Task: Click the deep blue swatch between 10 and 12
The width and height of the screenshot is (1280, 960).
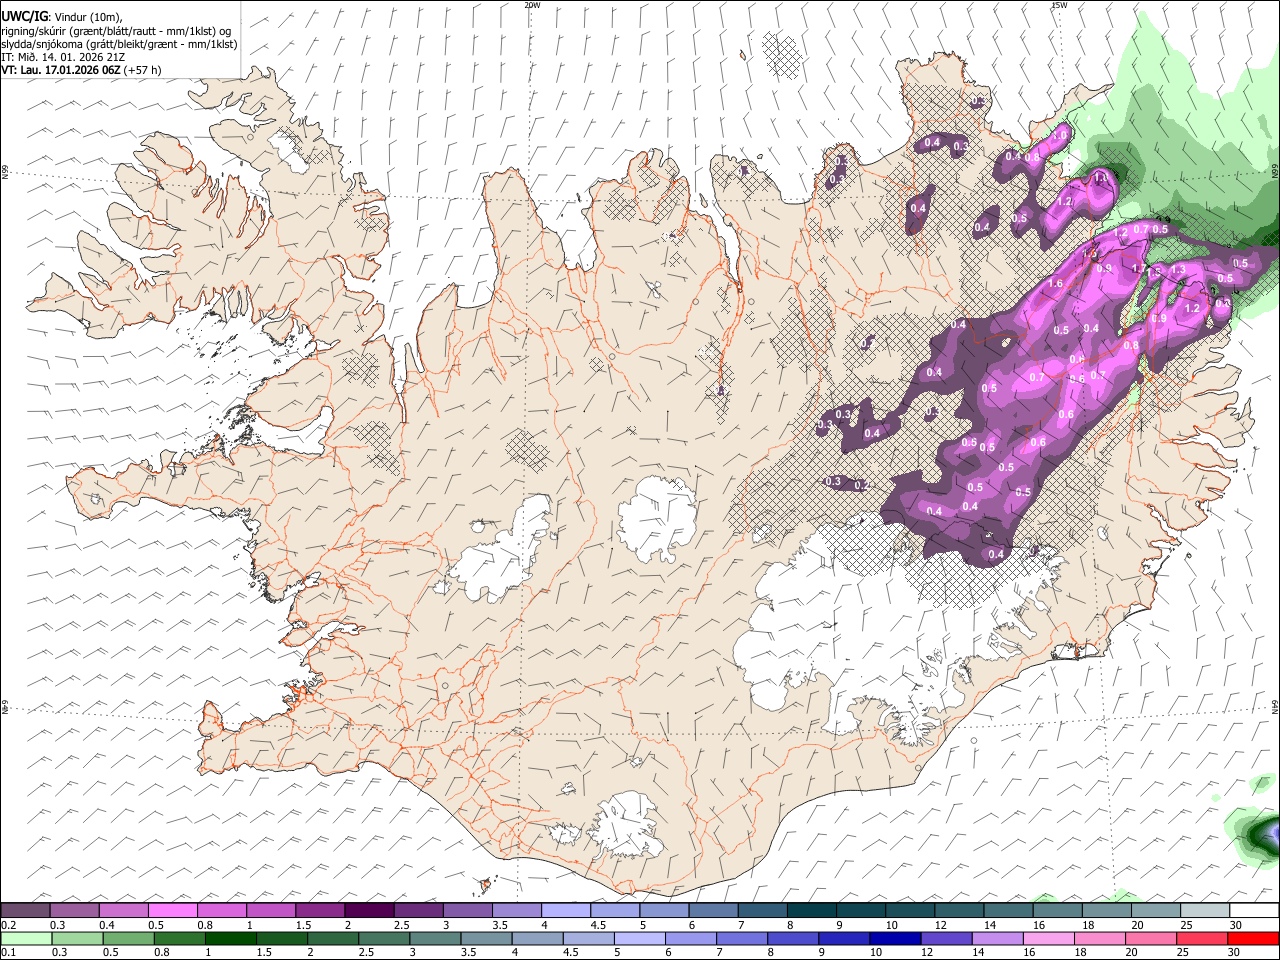Action: 895,938
